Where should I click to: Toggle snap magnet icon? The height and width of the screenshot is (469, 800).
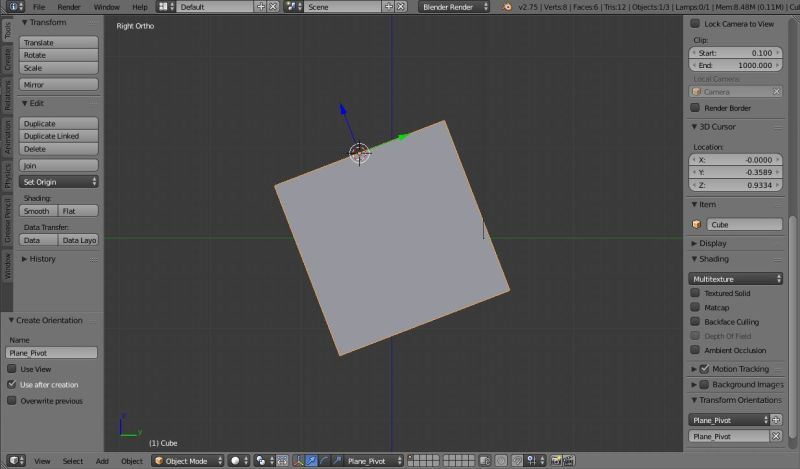(517, 461)
